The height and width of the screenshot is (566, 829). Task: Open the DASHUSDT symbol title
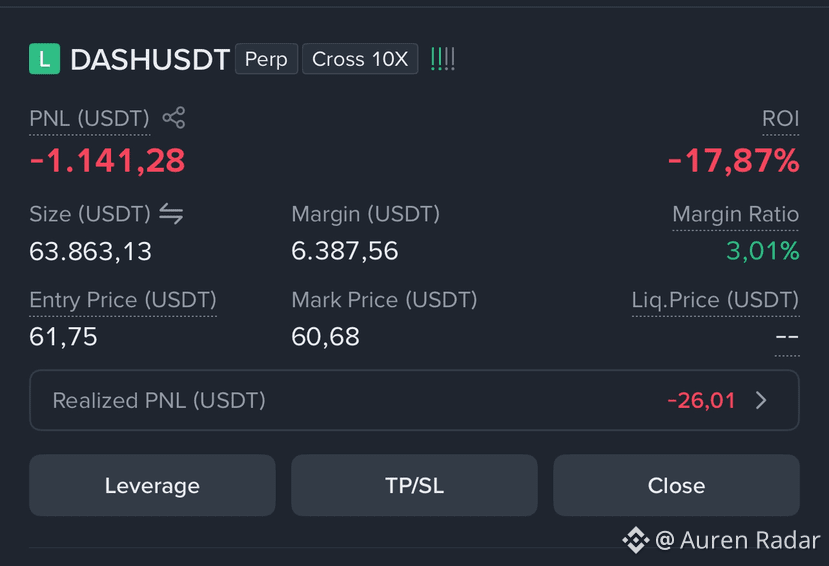coord(150,59)
